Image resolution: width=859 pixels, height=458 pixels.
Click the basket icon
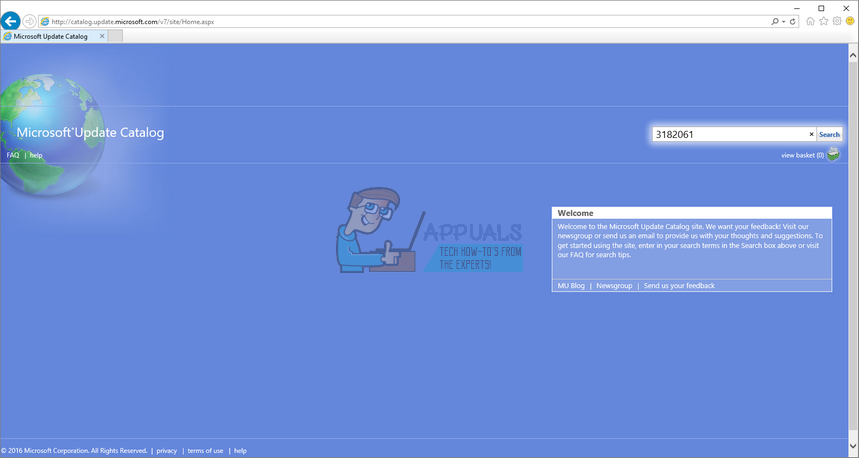pos(833,154)
